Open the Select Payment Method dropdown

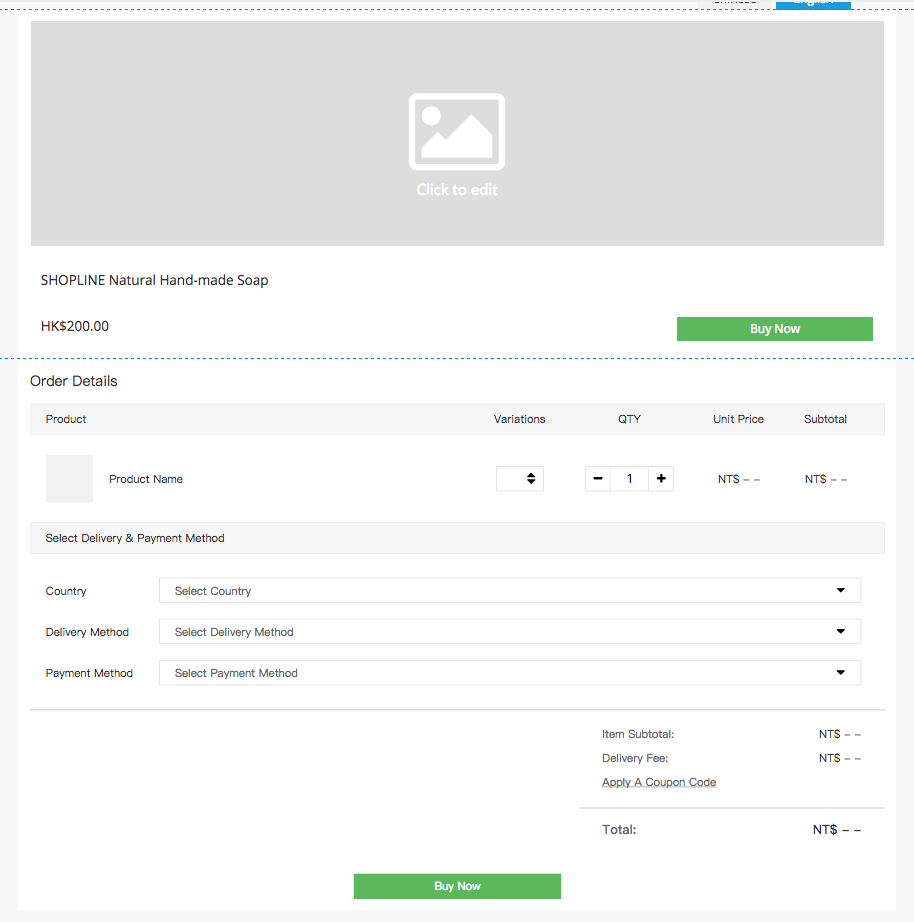(509, 673)
